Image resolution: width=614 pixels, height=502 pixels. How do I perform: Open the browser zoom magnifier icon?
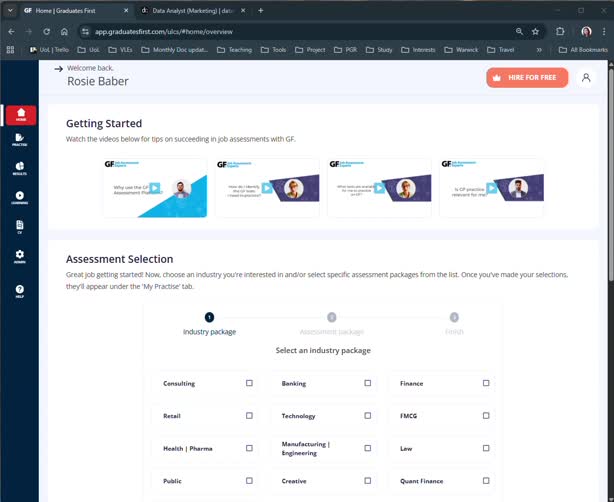point(519,32)
